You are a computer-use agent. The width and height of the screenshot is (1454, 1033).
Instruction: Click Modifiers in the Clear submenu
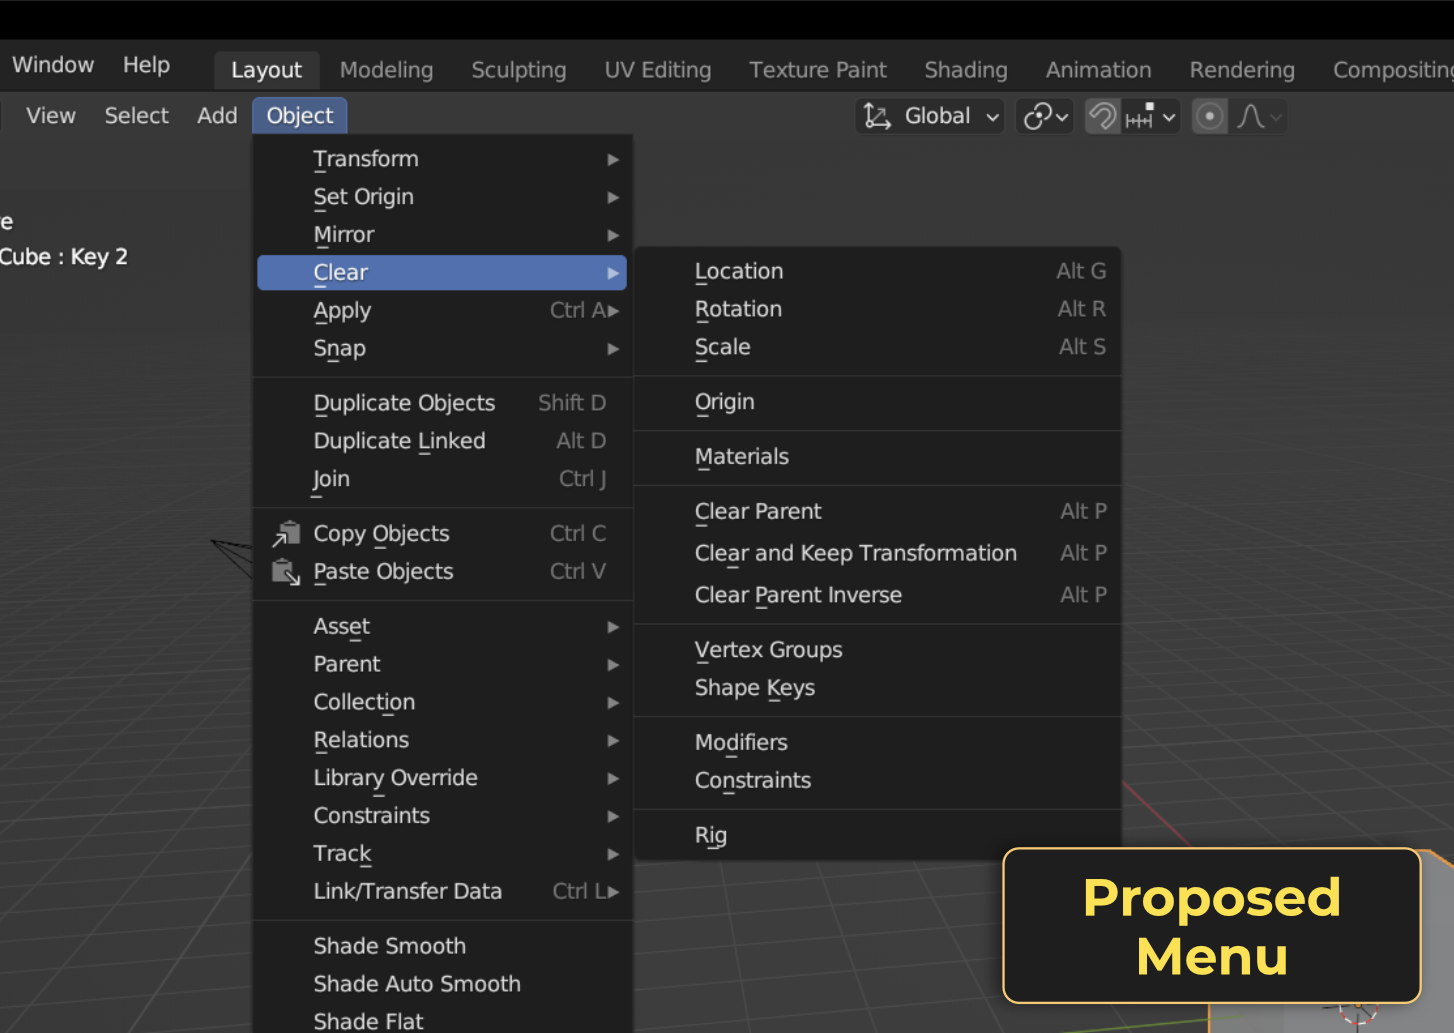(x=878, y=743)
